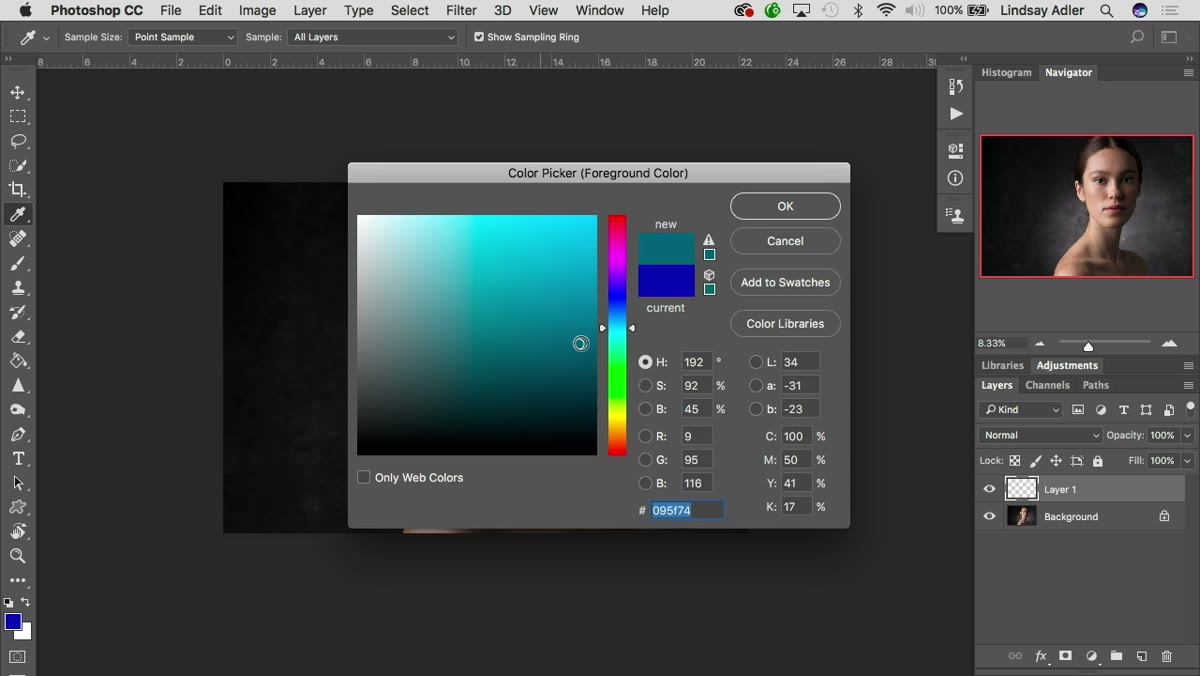Image resolution: width=1200 pixels, height=676 pixels.
Task: Open the Properties info panel icon
Action: [955, 178]
